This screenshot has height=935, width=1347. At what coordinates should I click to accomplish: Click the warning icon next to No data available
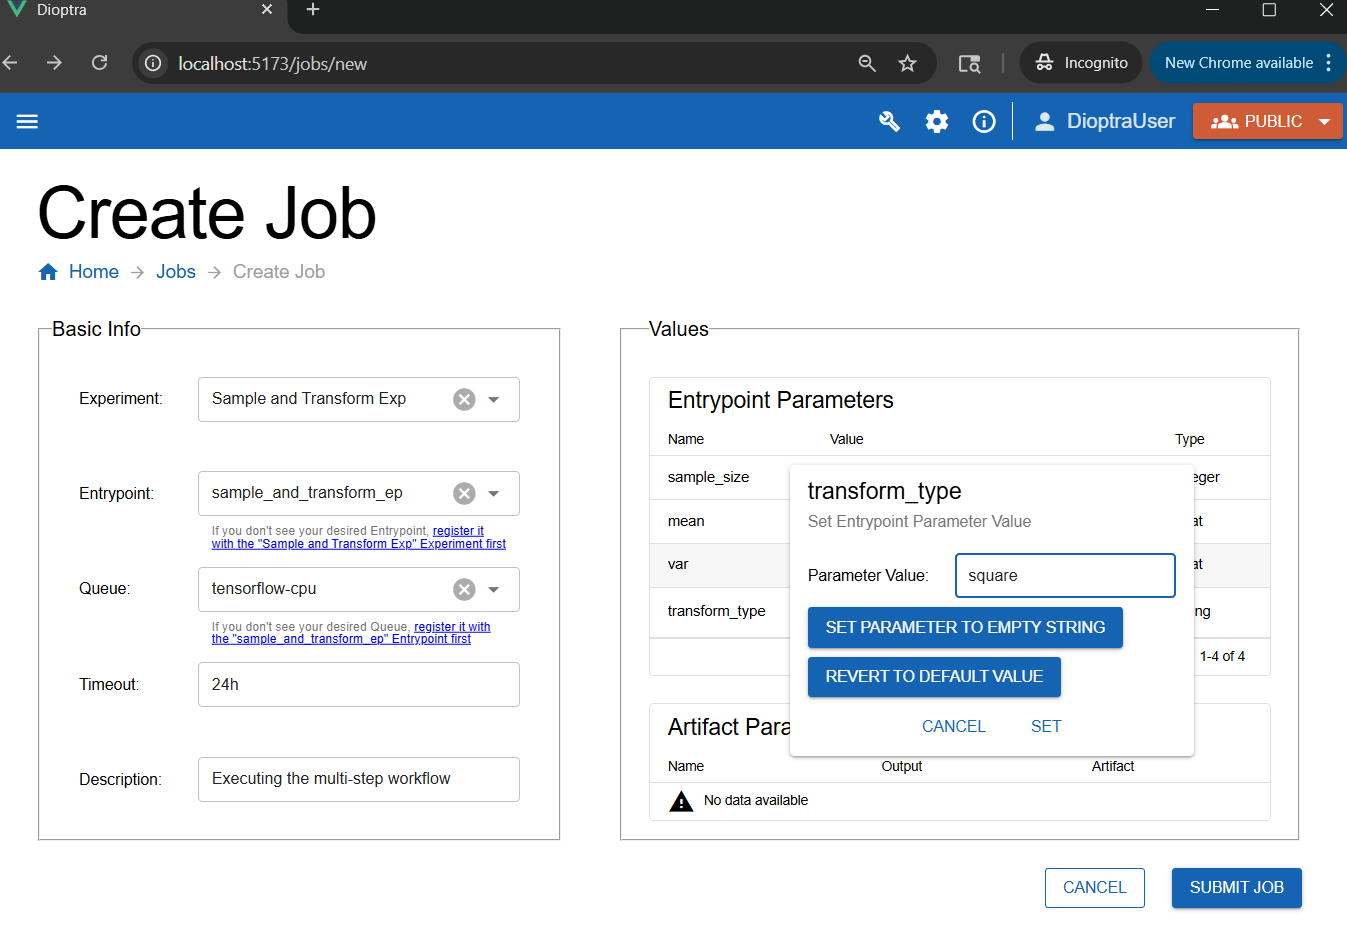pos(681,800)
